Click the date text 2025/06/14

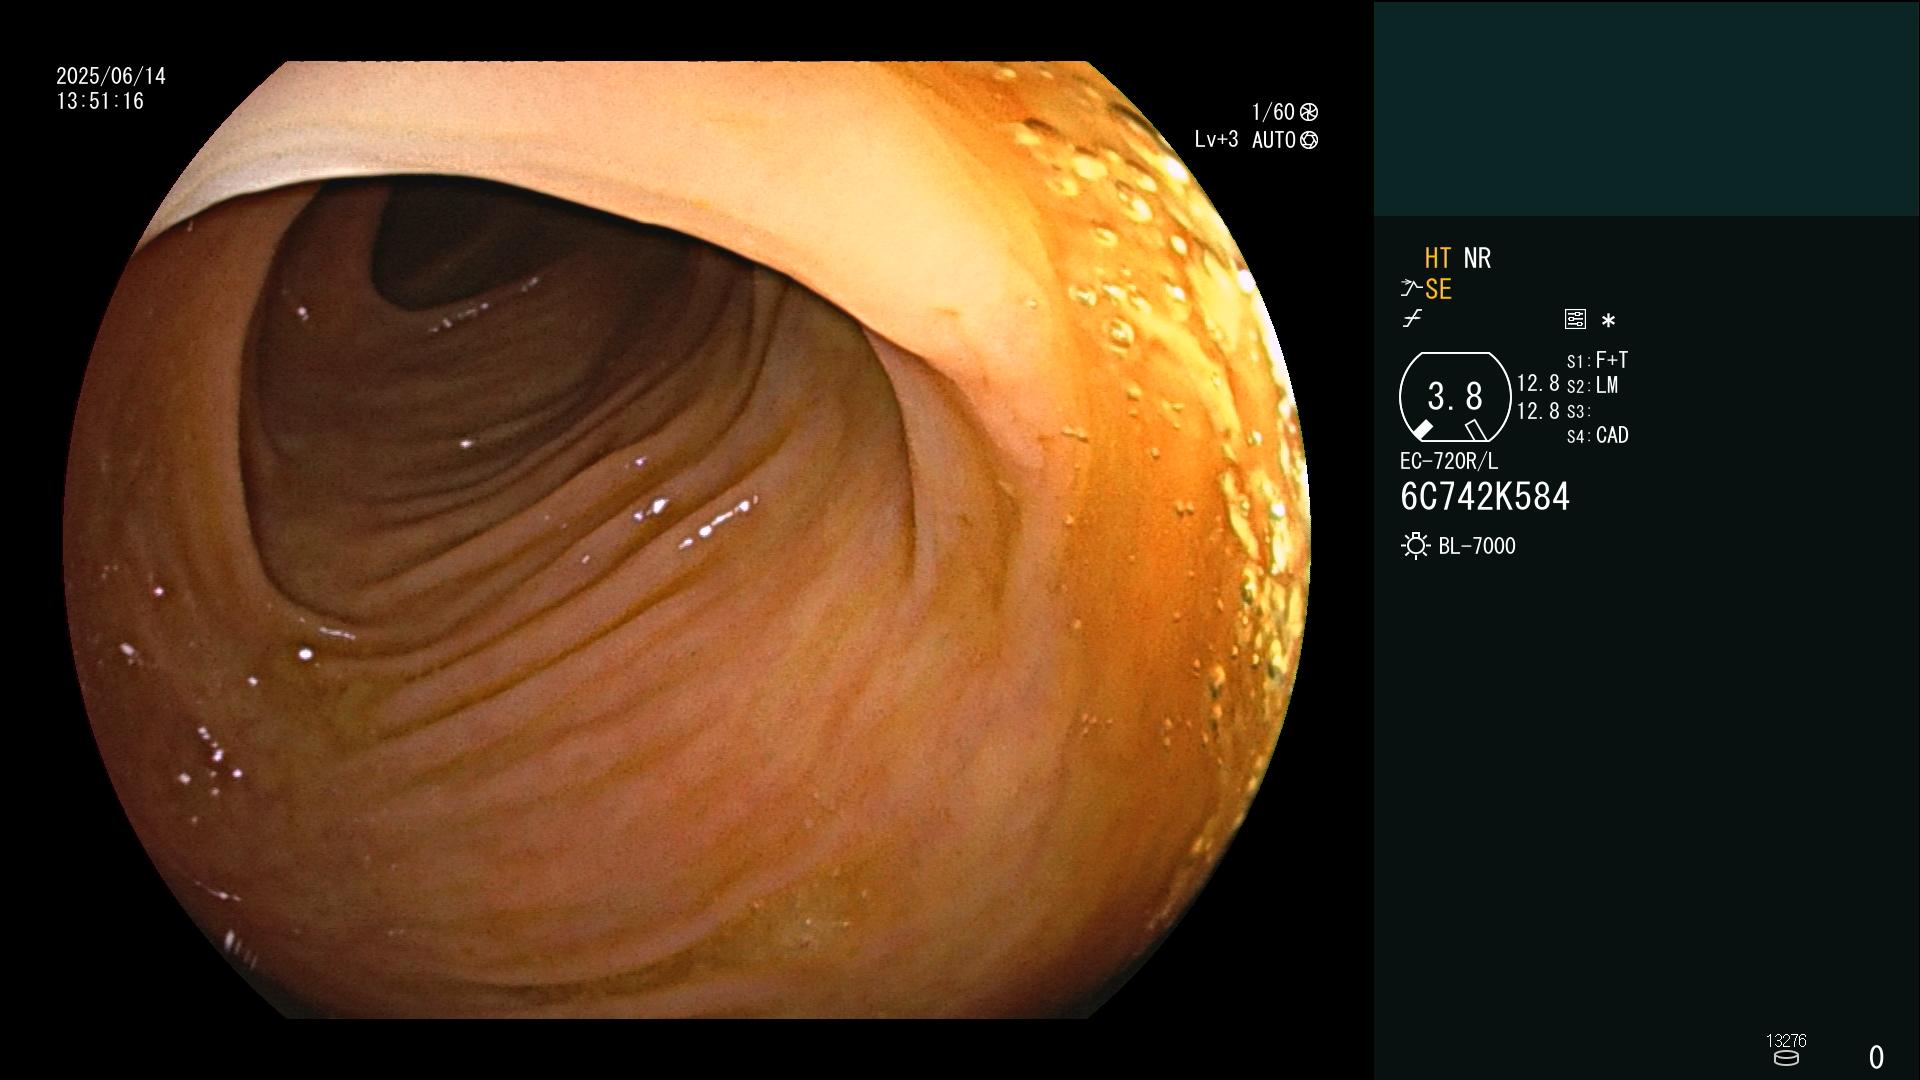[x=111, y=76]
